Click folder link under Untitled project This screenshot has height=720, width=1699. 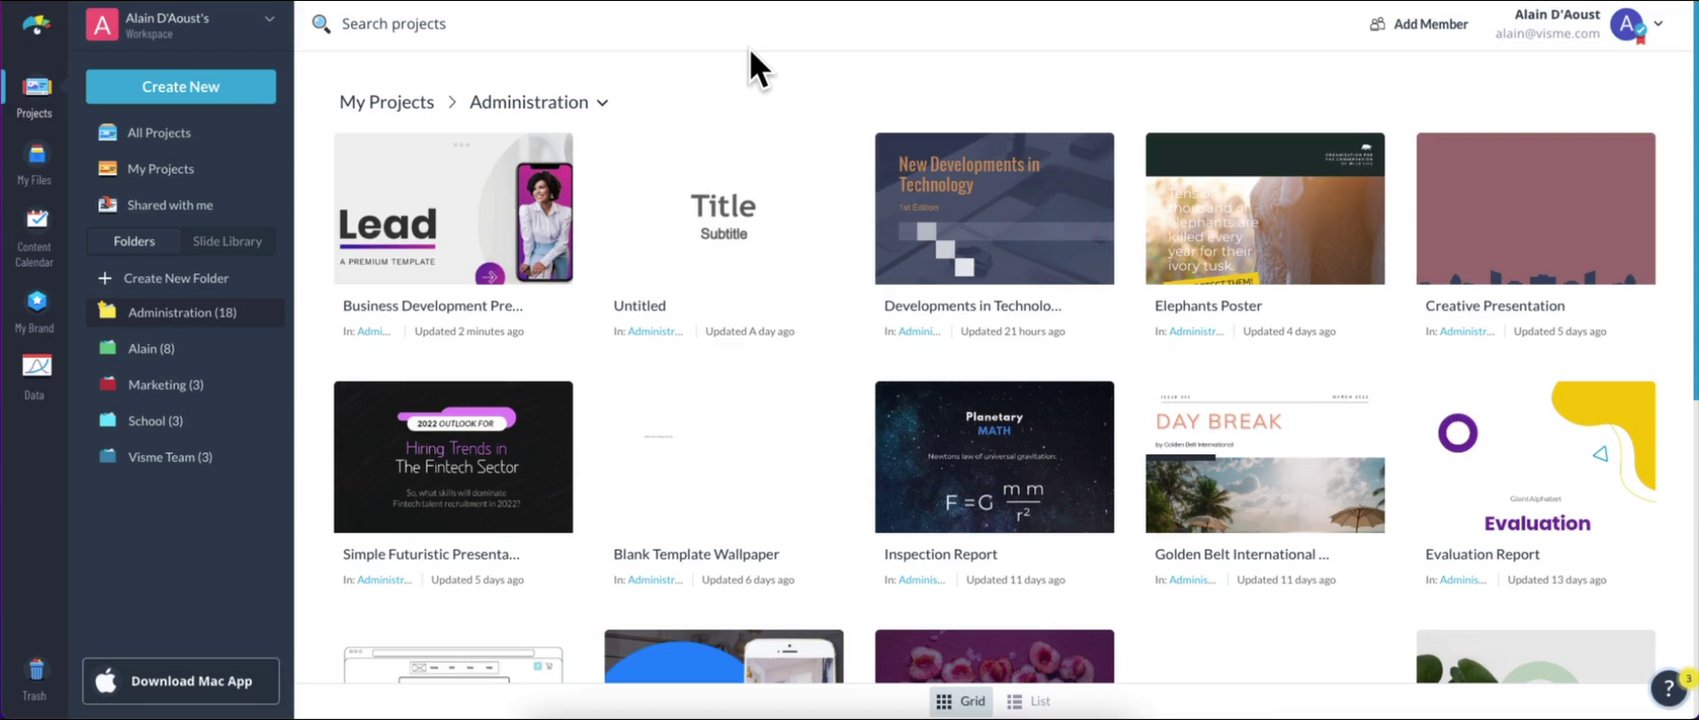click(655, 331)
